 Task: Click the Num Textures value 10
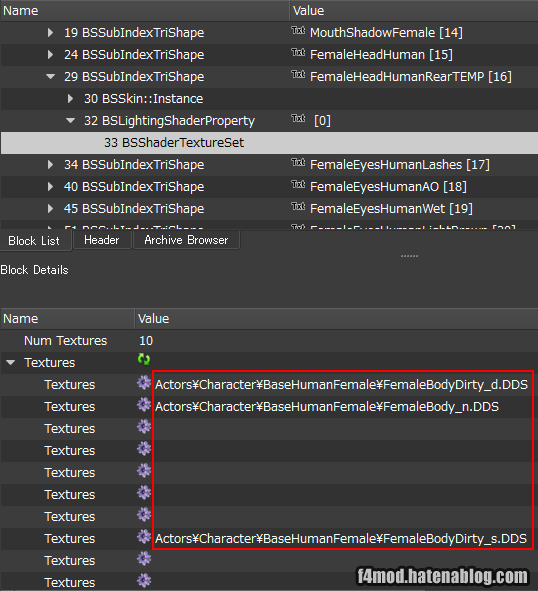pyautogui.click(x=146, y=341)
